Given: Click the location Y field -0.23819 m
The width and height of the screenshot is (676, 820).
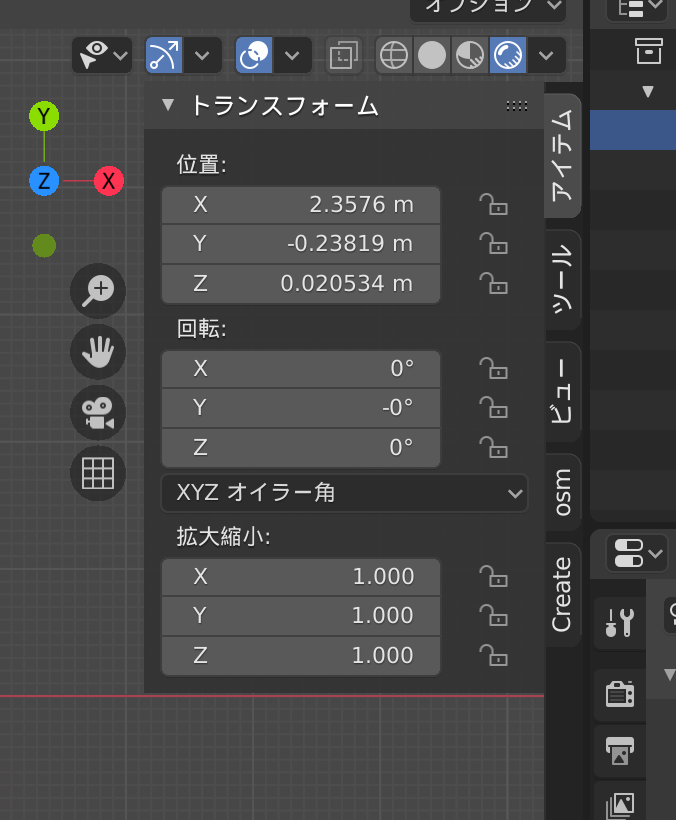Looking at the screenshot, I should 301,244.
